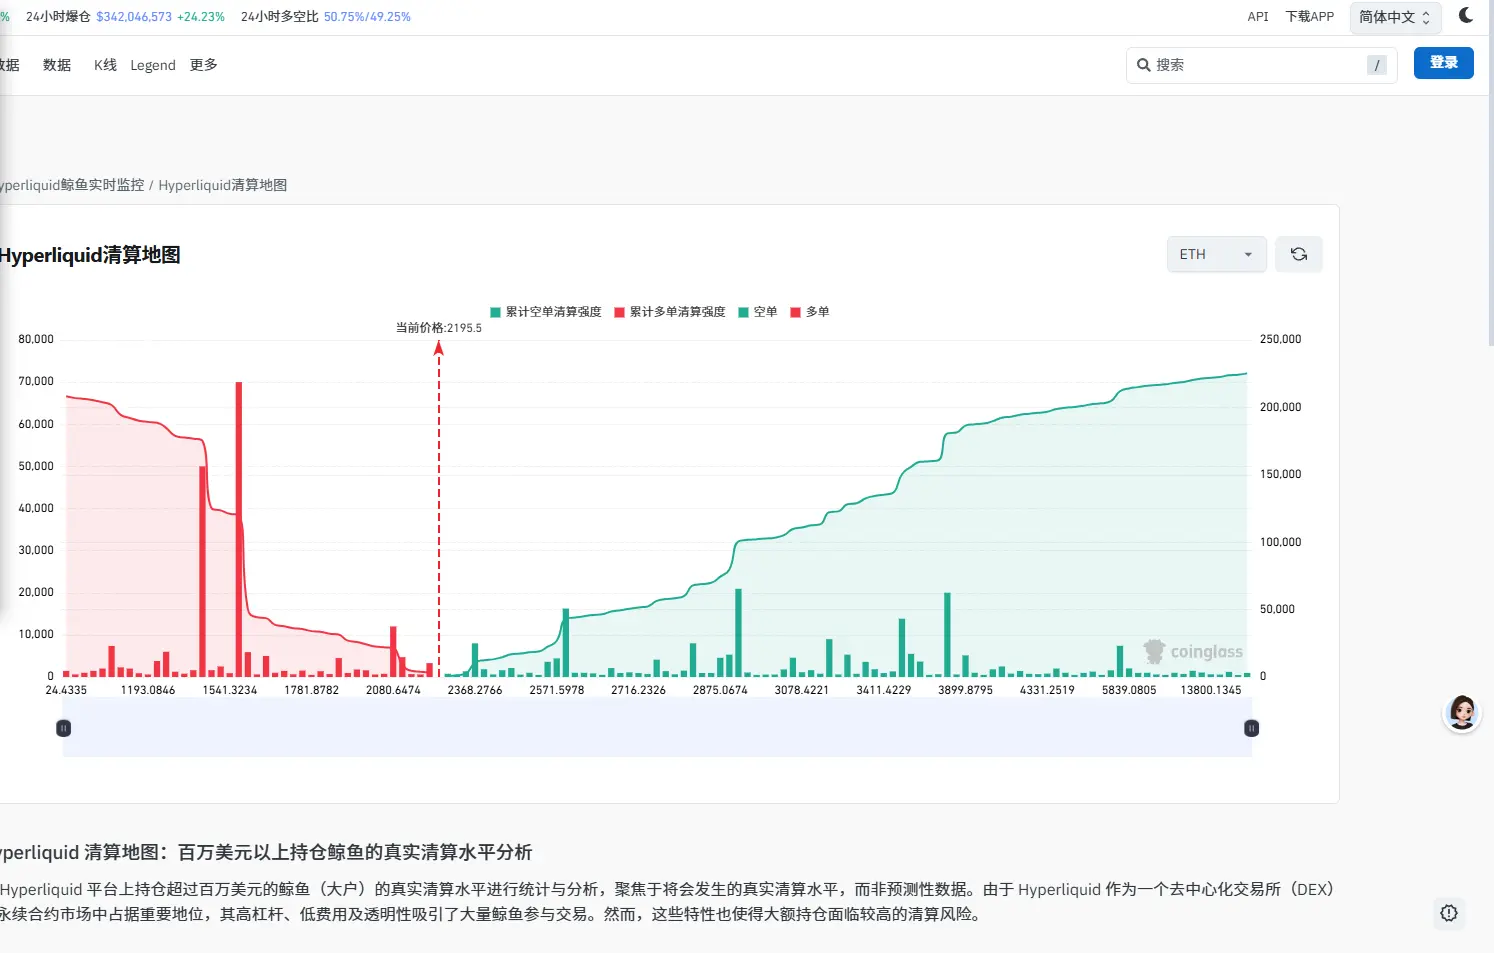The width and height of the screenshot is (1494, 953).
Task: Click the x-axis label 2368.2766
Action: (475, 690)
